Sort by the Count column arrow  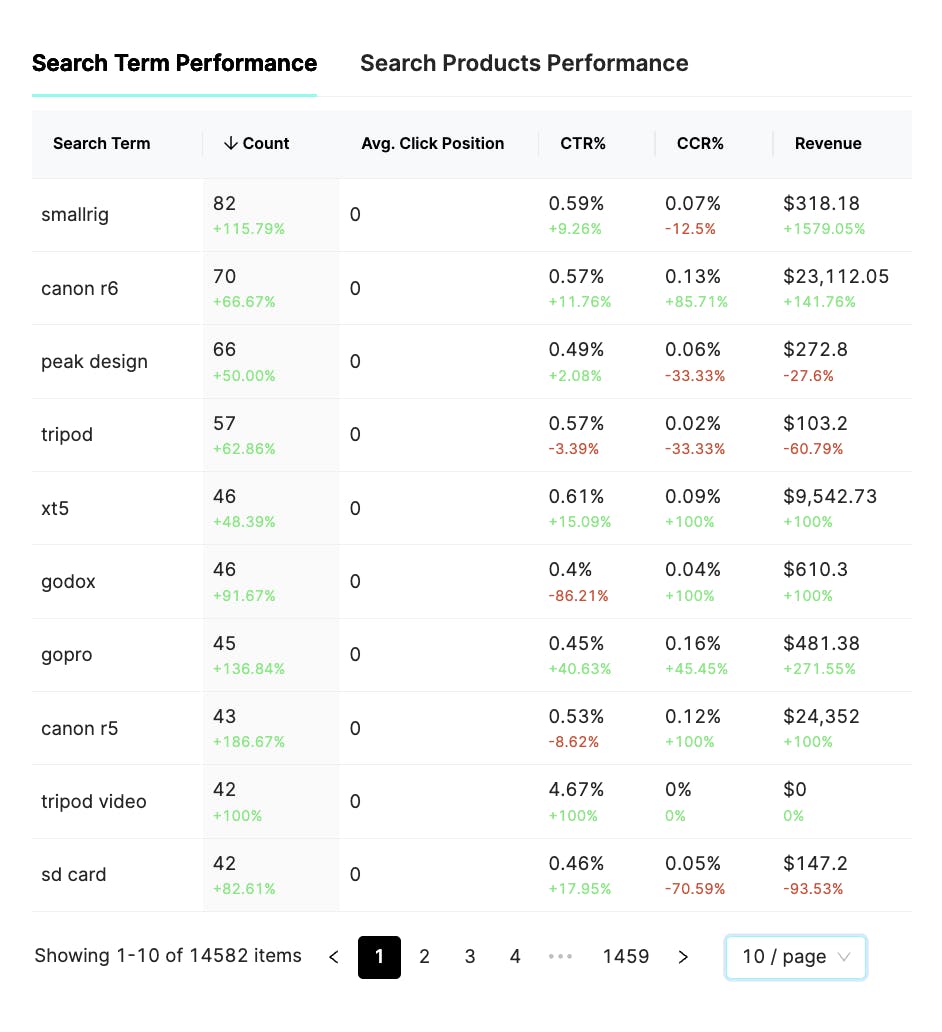point(231,143)
